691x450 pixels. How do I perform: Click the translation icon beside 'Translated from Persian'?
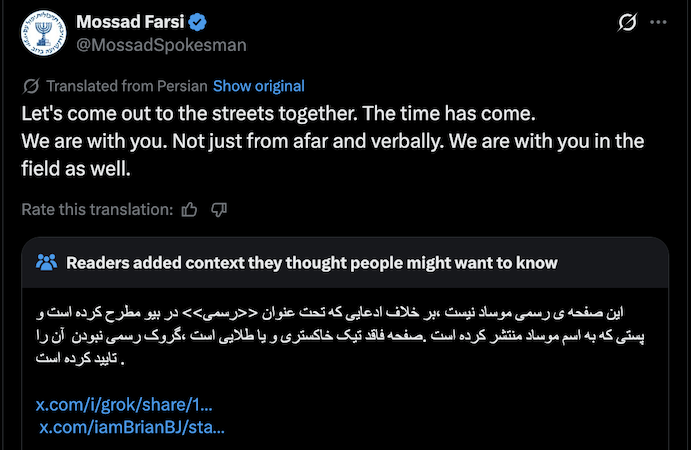(x=31, y=86)
